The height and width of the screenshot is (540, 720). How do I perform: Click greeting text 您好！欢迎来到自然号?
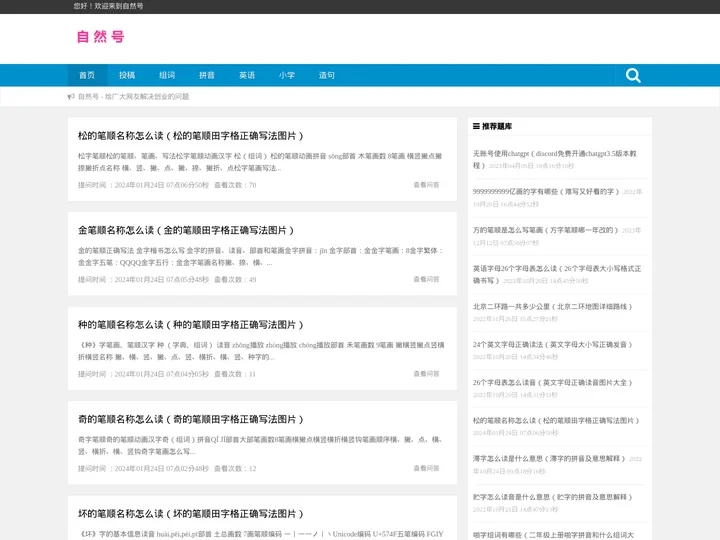[x=108, y=6]
